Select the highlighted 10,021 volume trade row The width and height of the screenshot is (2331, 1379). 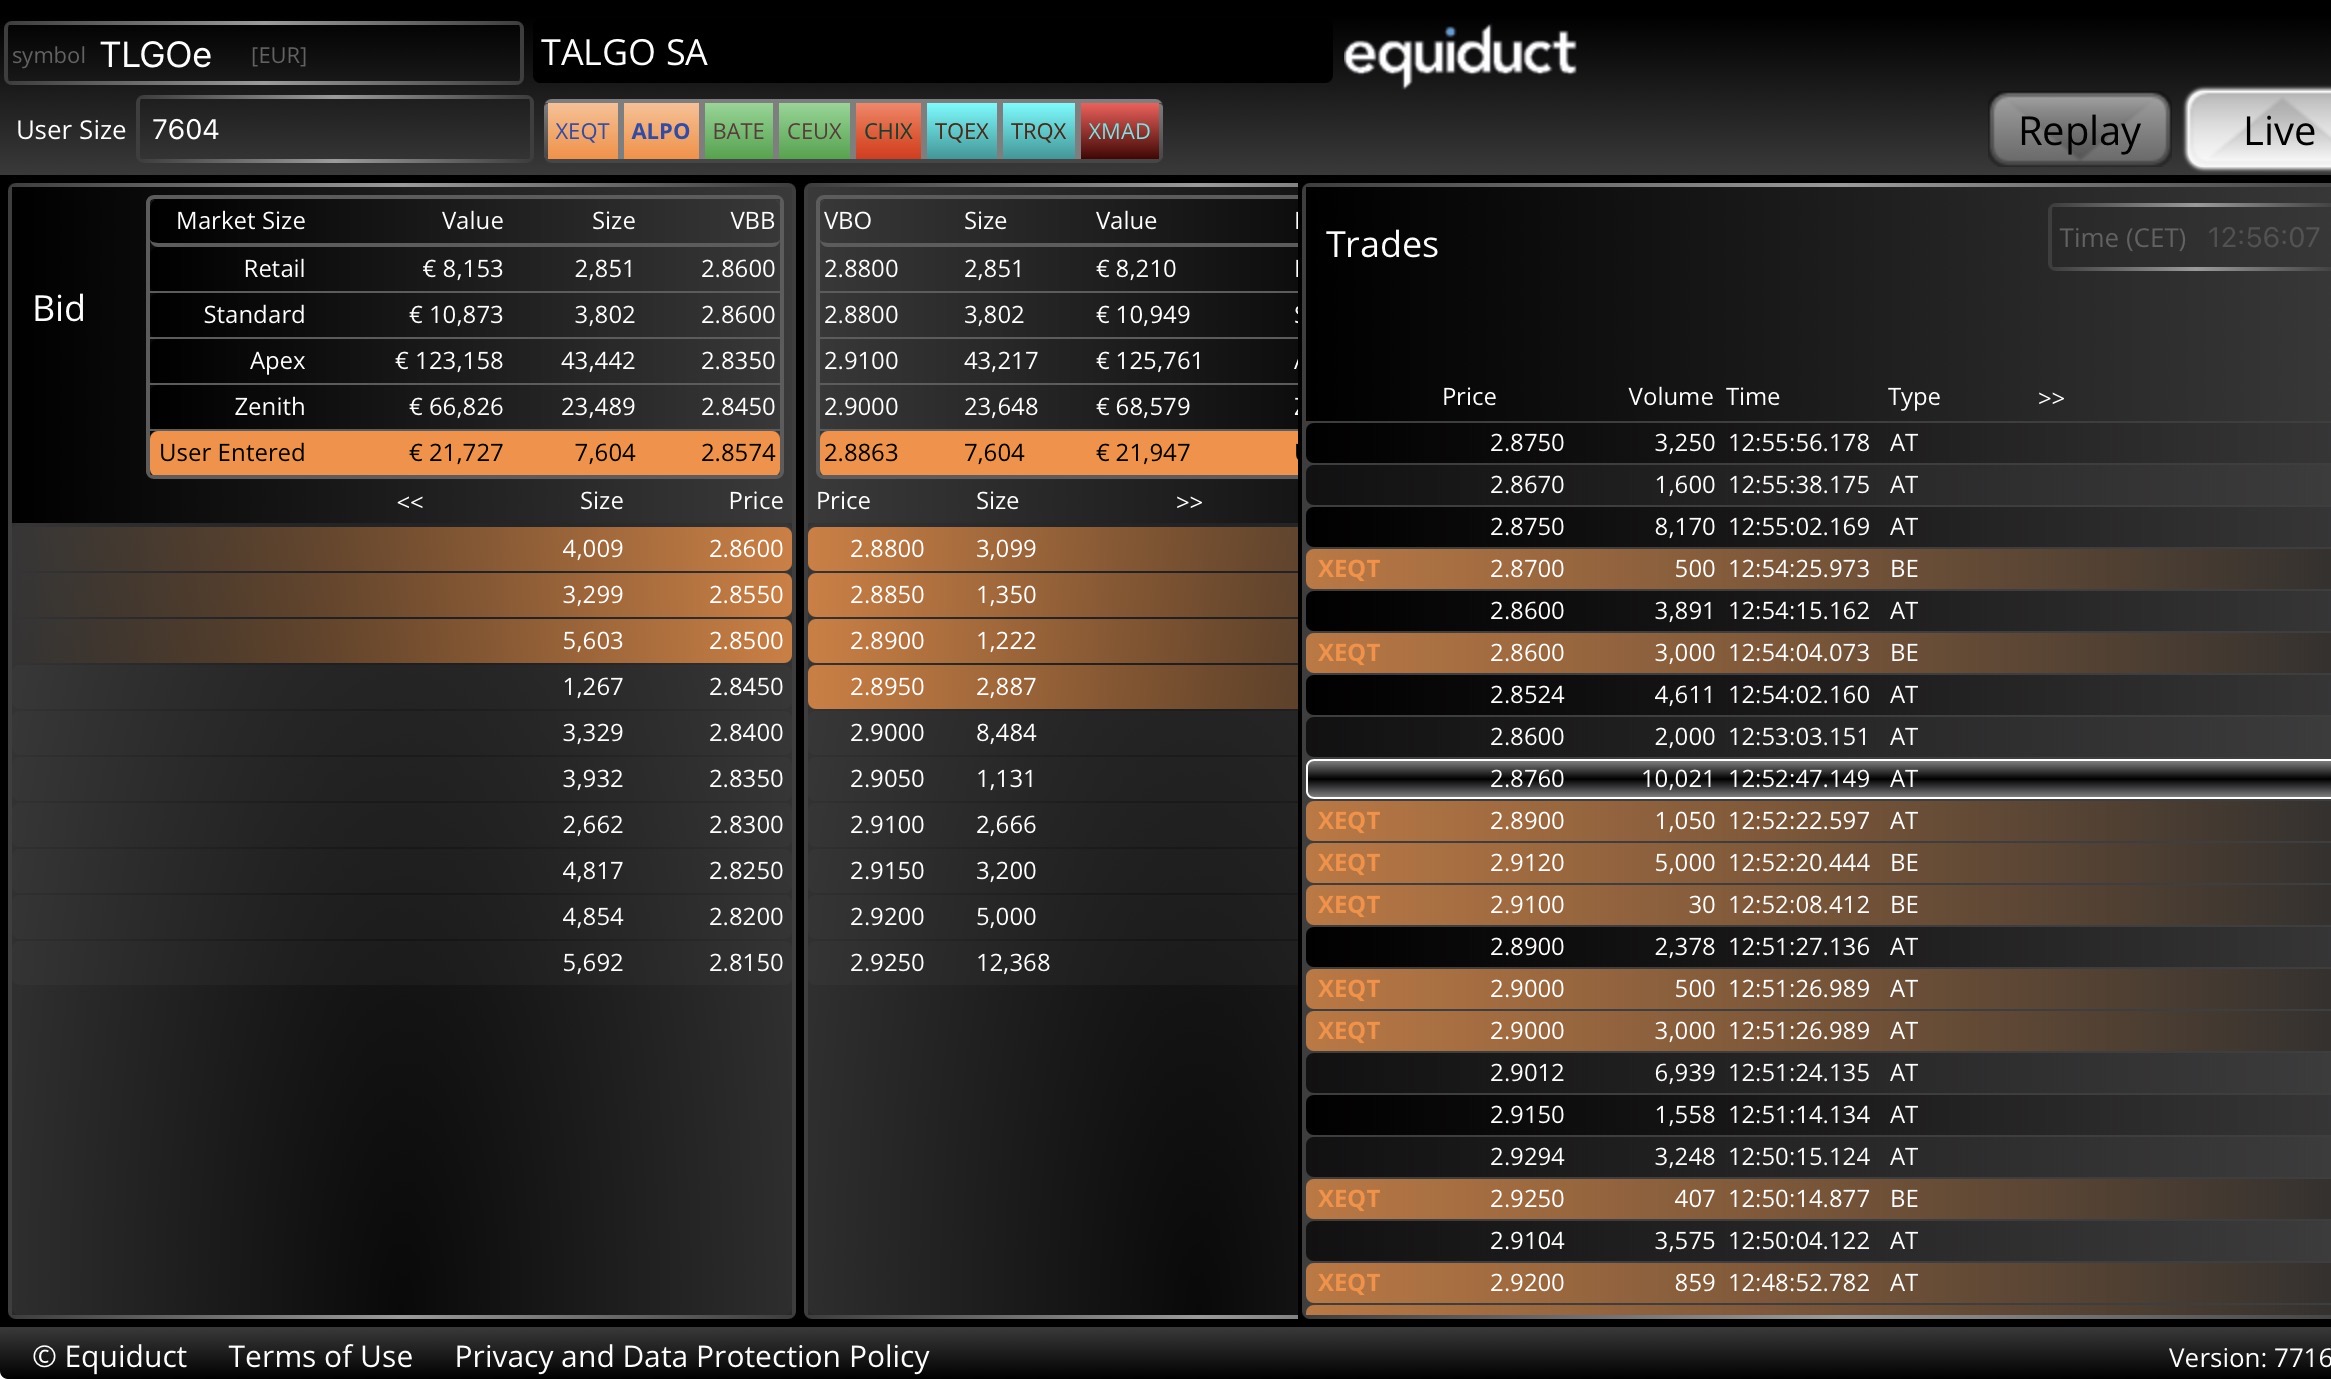coord(1700,778)
